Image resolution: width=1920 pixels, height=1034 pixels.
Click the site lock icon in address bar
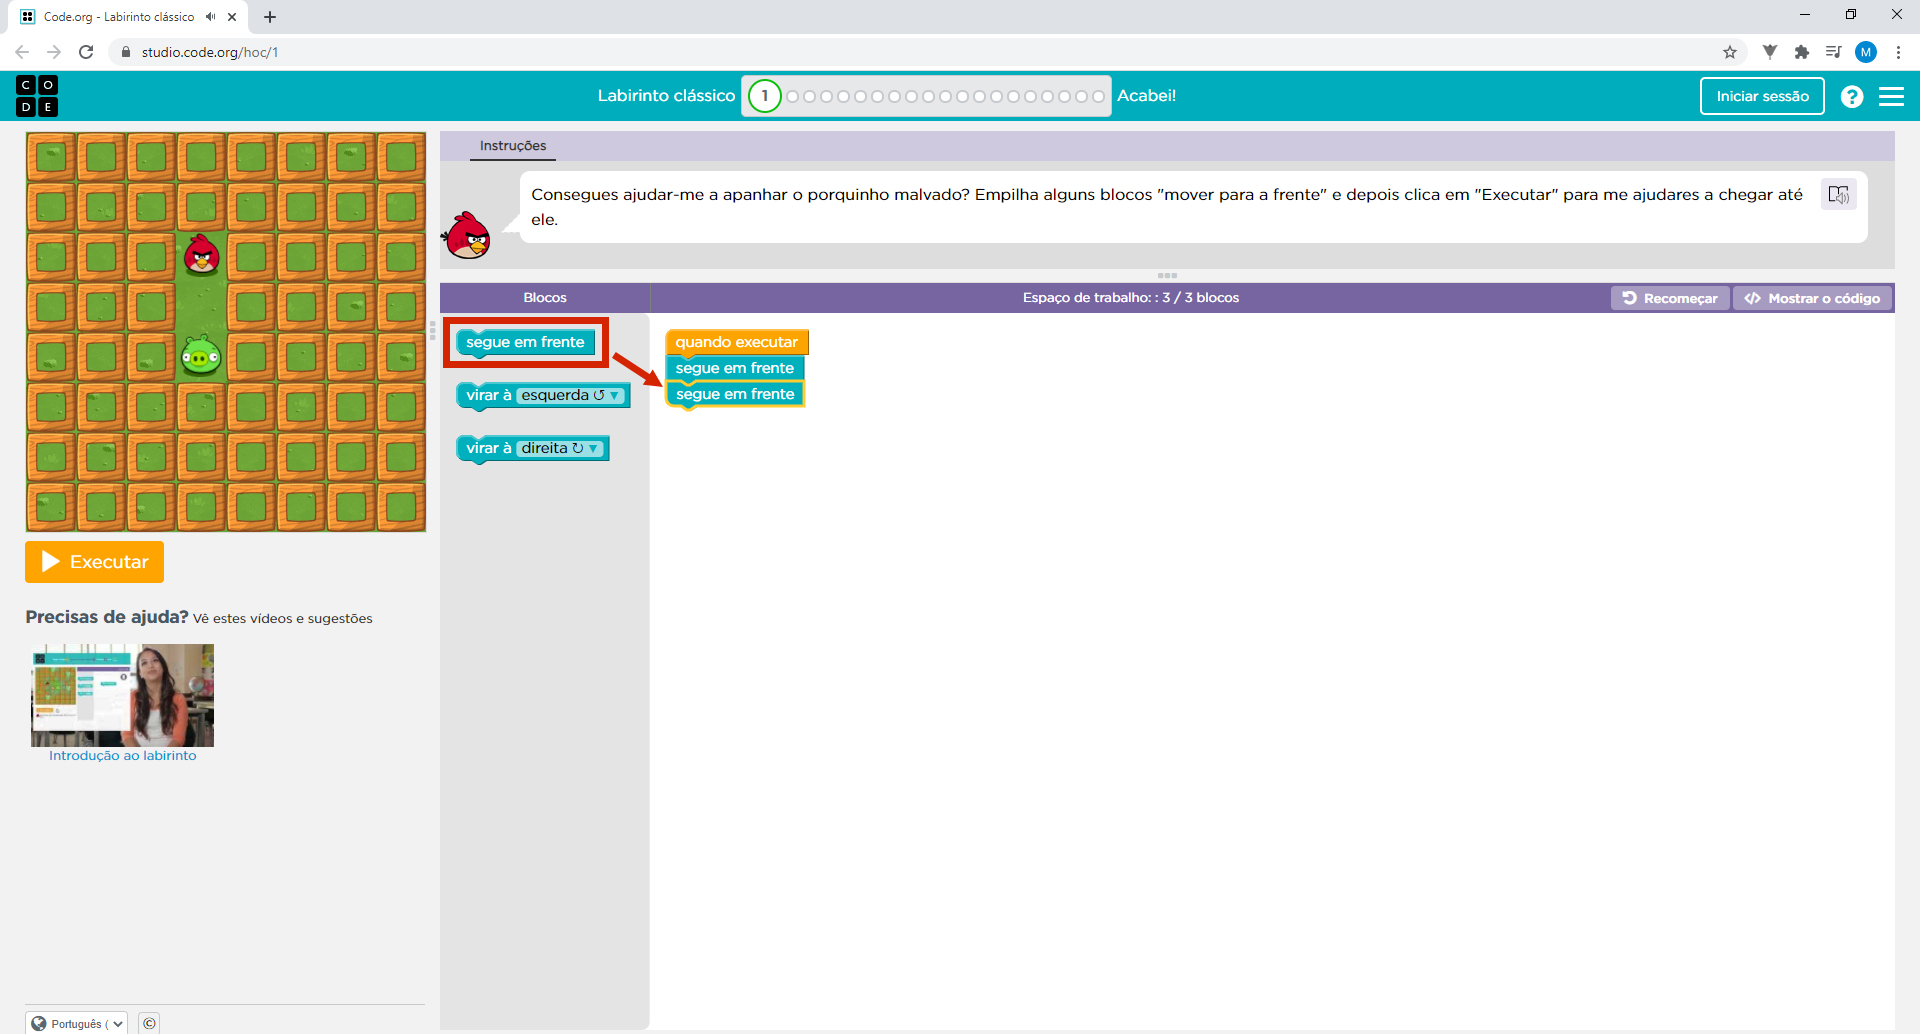(x=126, y=52)
